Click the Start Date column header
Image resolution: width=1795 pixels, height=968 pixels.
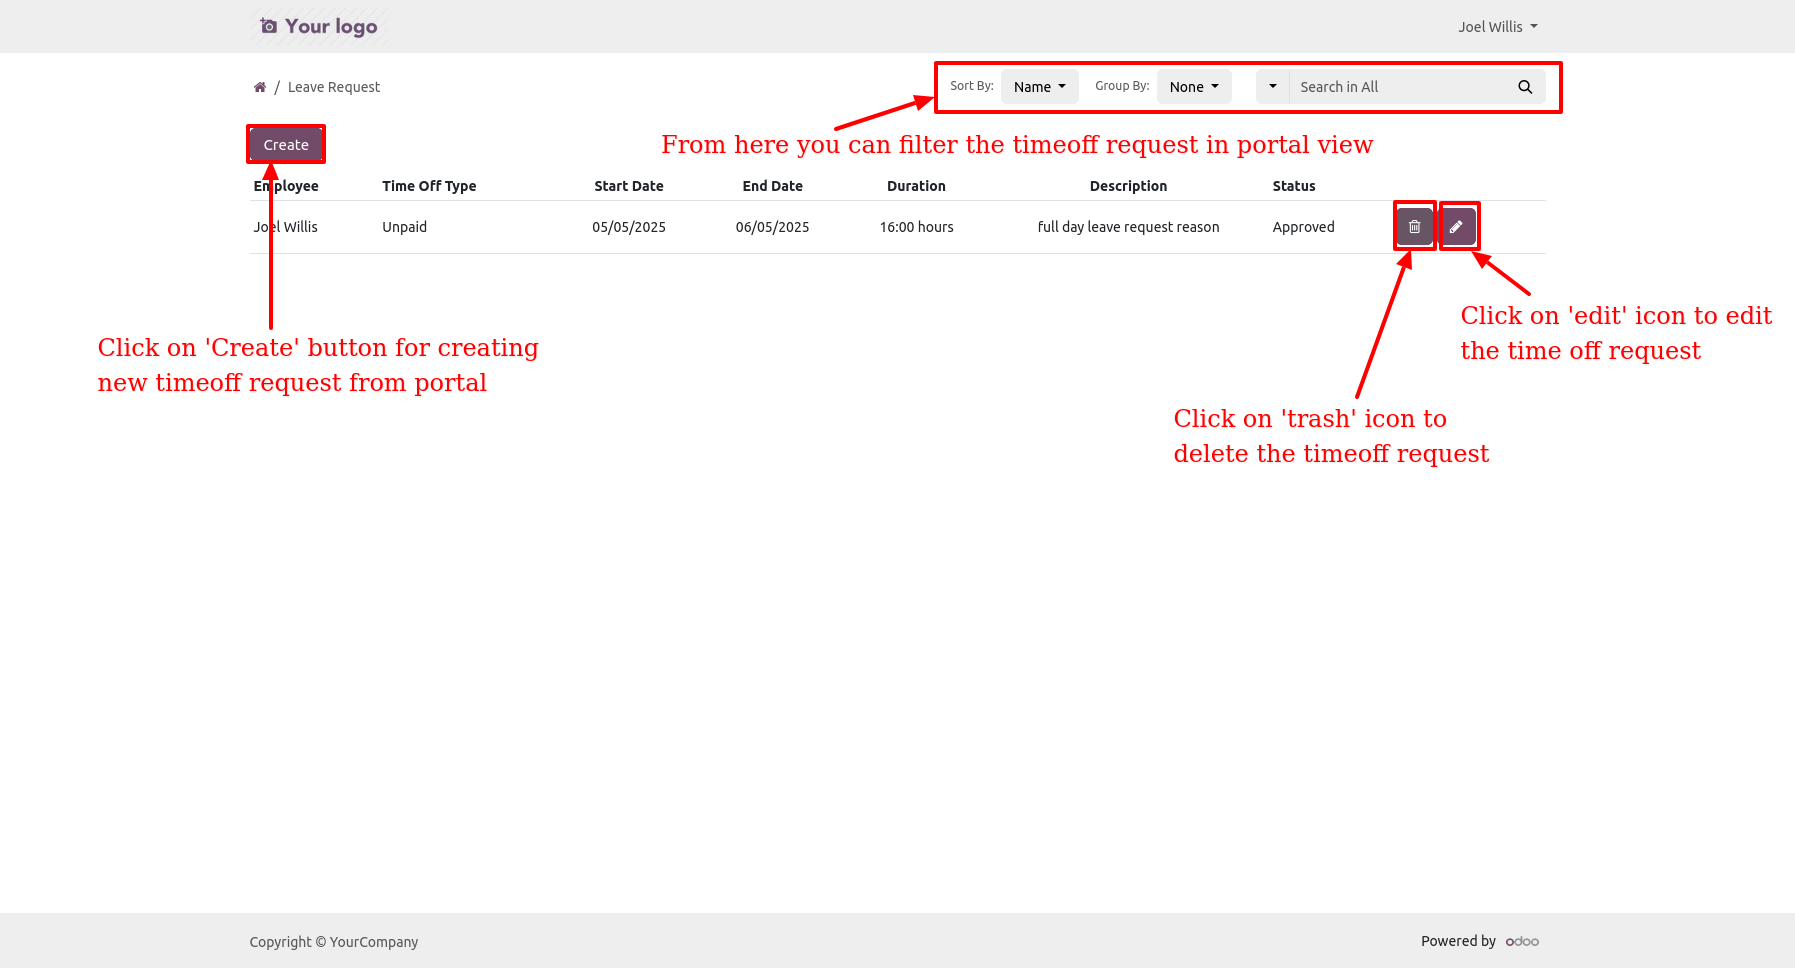pos(628,186)
